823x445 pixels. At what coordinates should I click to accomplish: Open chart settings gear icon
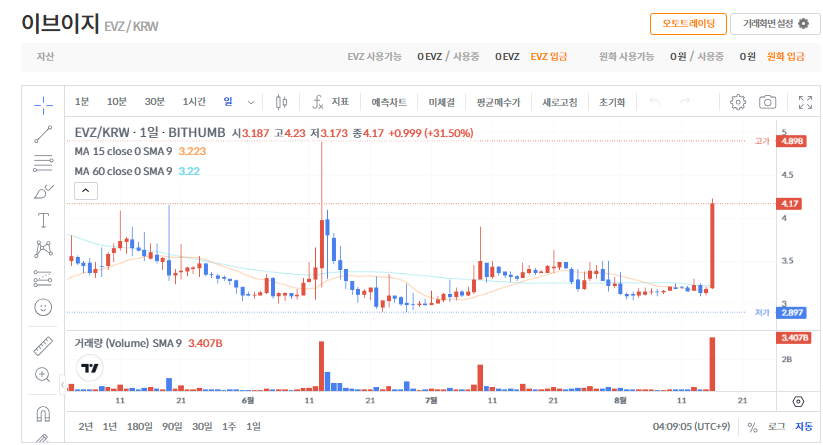point(737,102)
